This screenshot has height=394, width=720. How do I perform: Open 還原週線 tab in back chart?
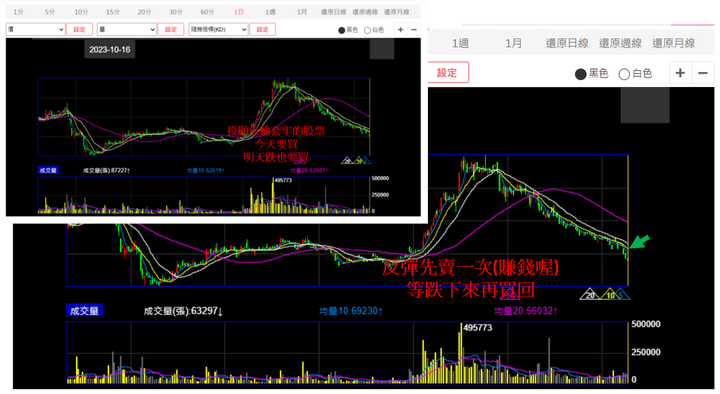pyautogui.click(x=620, y=44)
